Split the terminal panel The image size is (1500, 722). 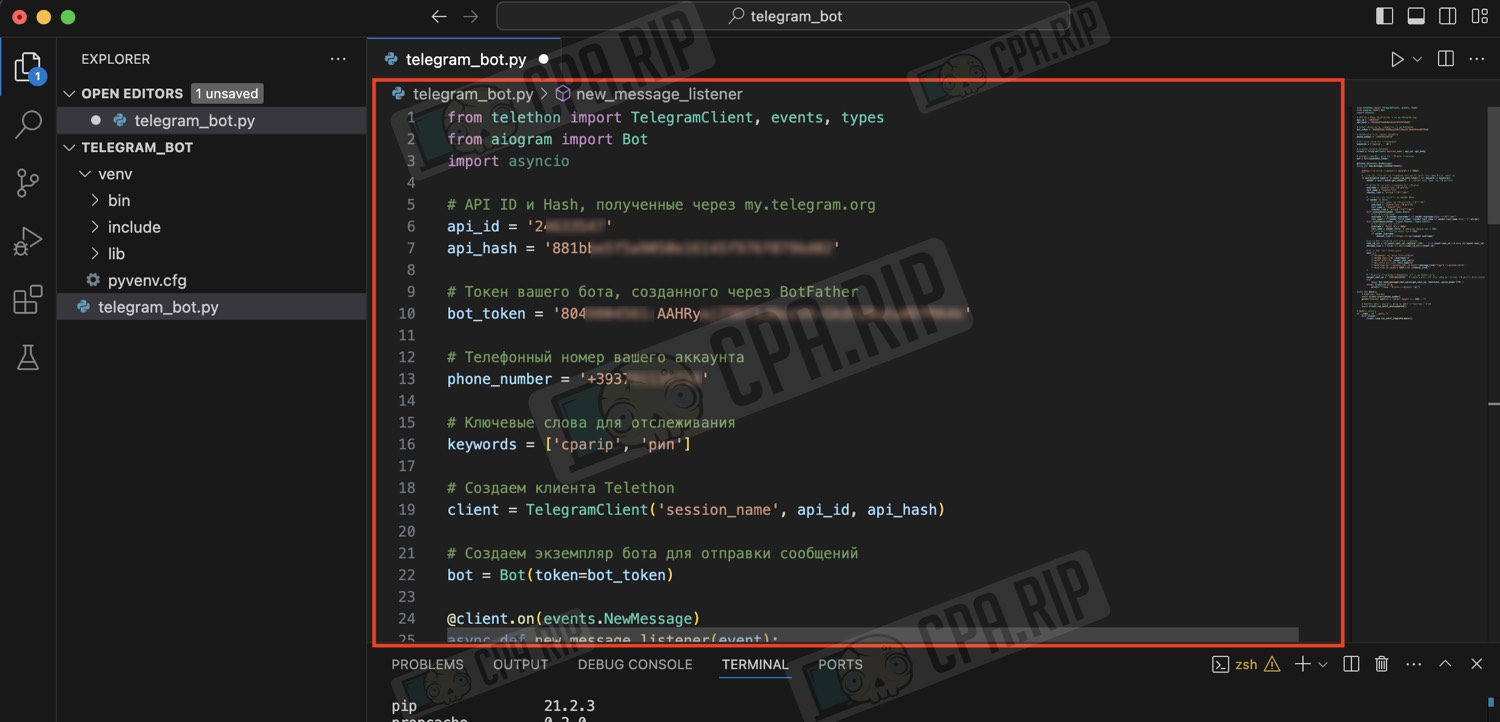[1351, 664]
